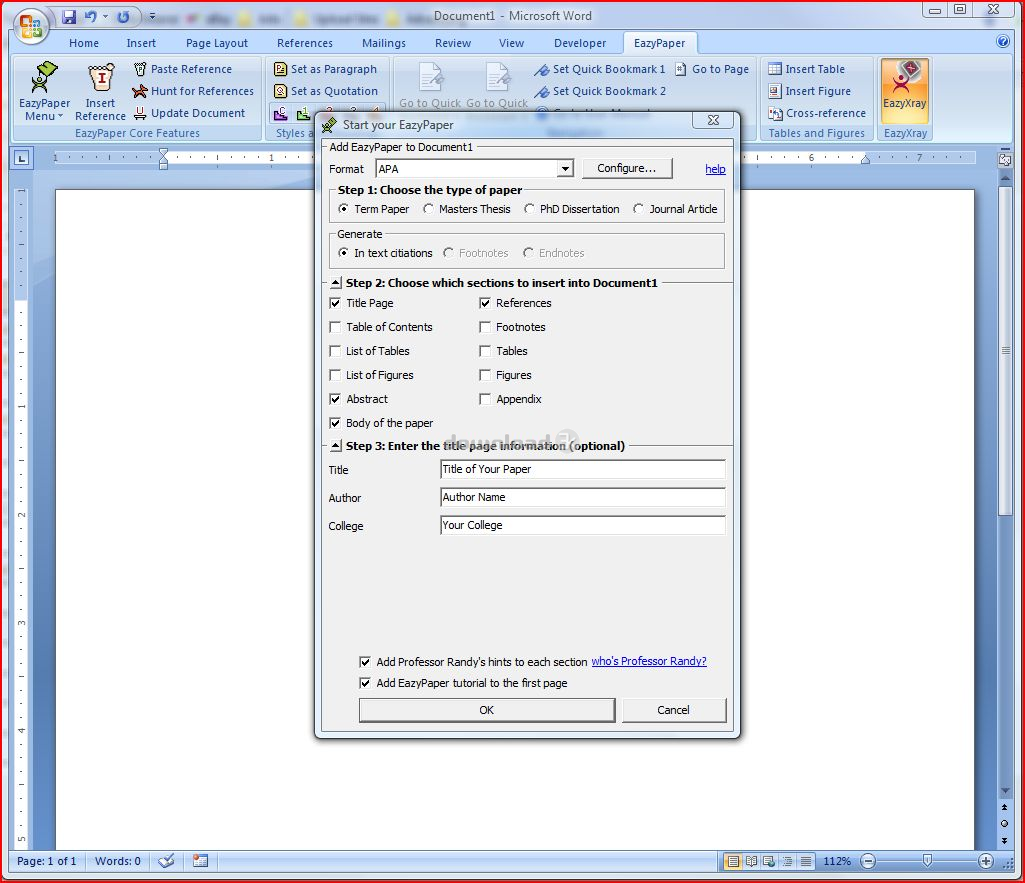Open the References ribbon tab
The image size is (1025, 883).
(x=305, y=43)
